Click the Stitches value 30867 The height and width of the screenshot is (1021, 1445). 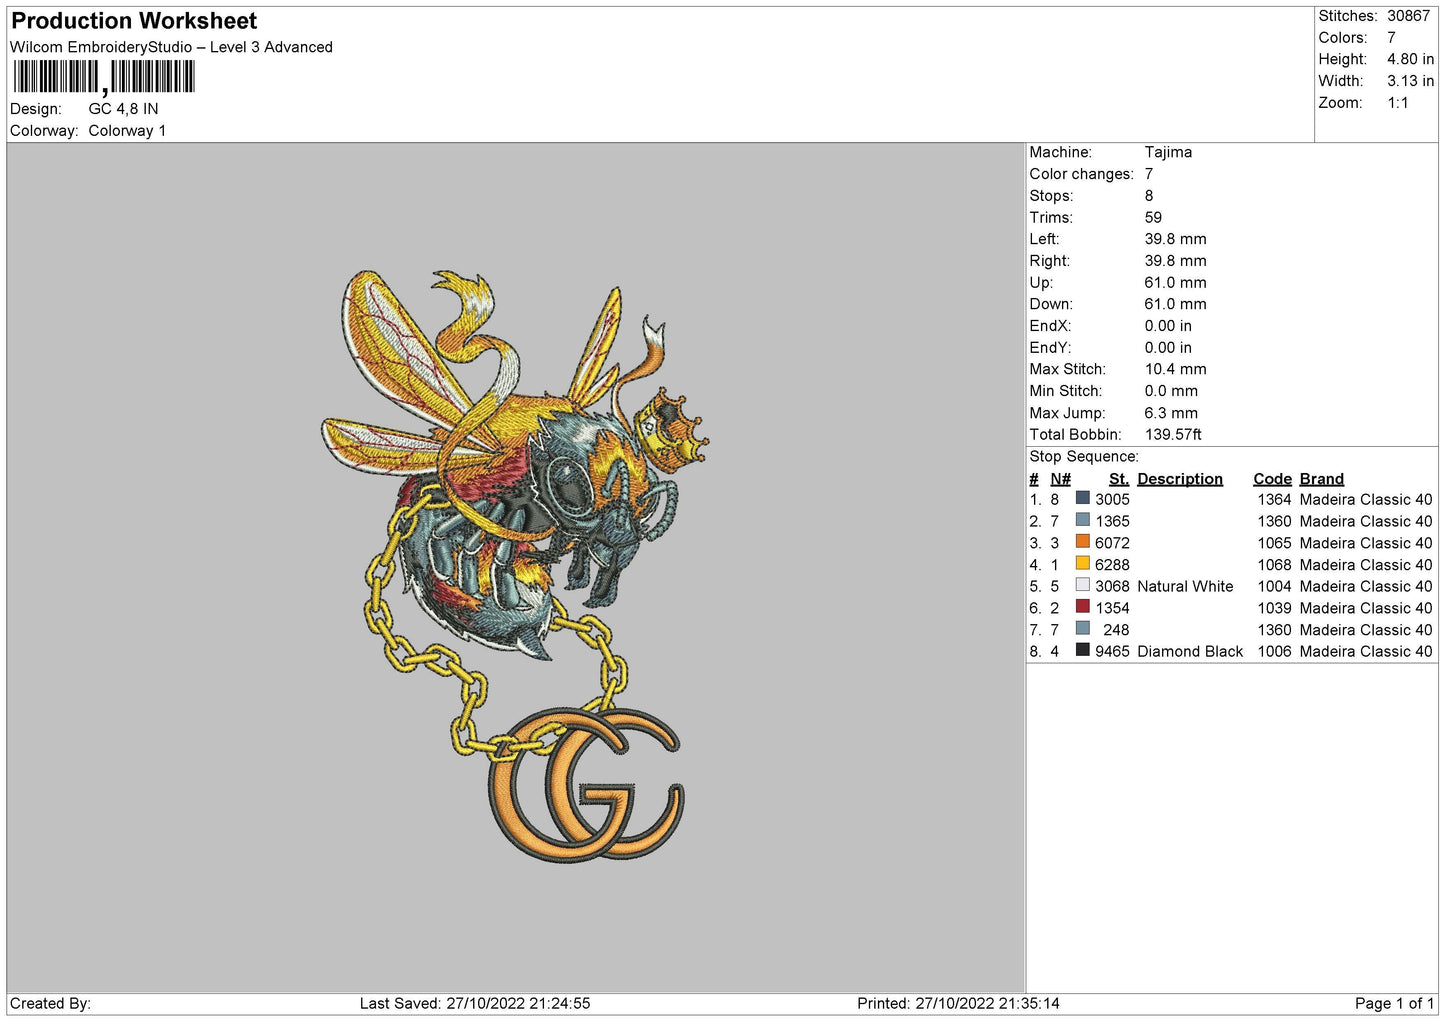point(1408,16)
